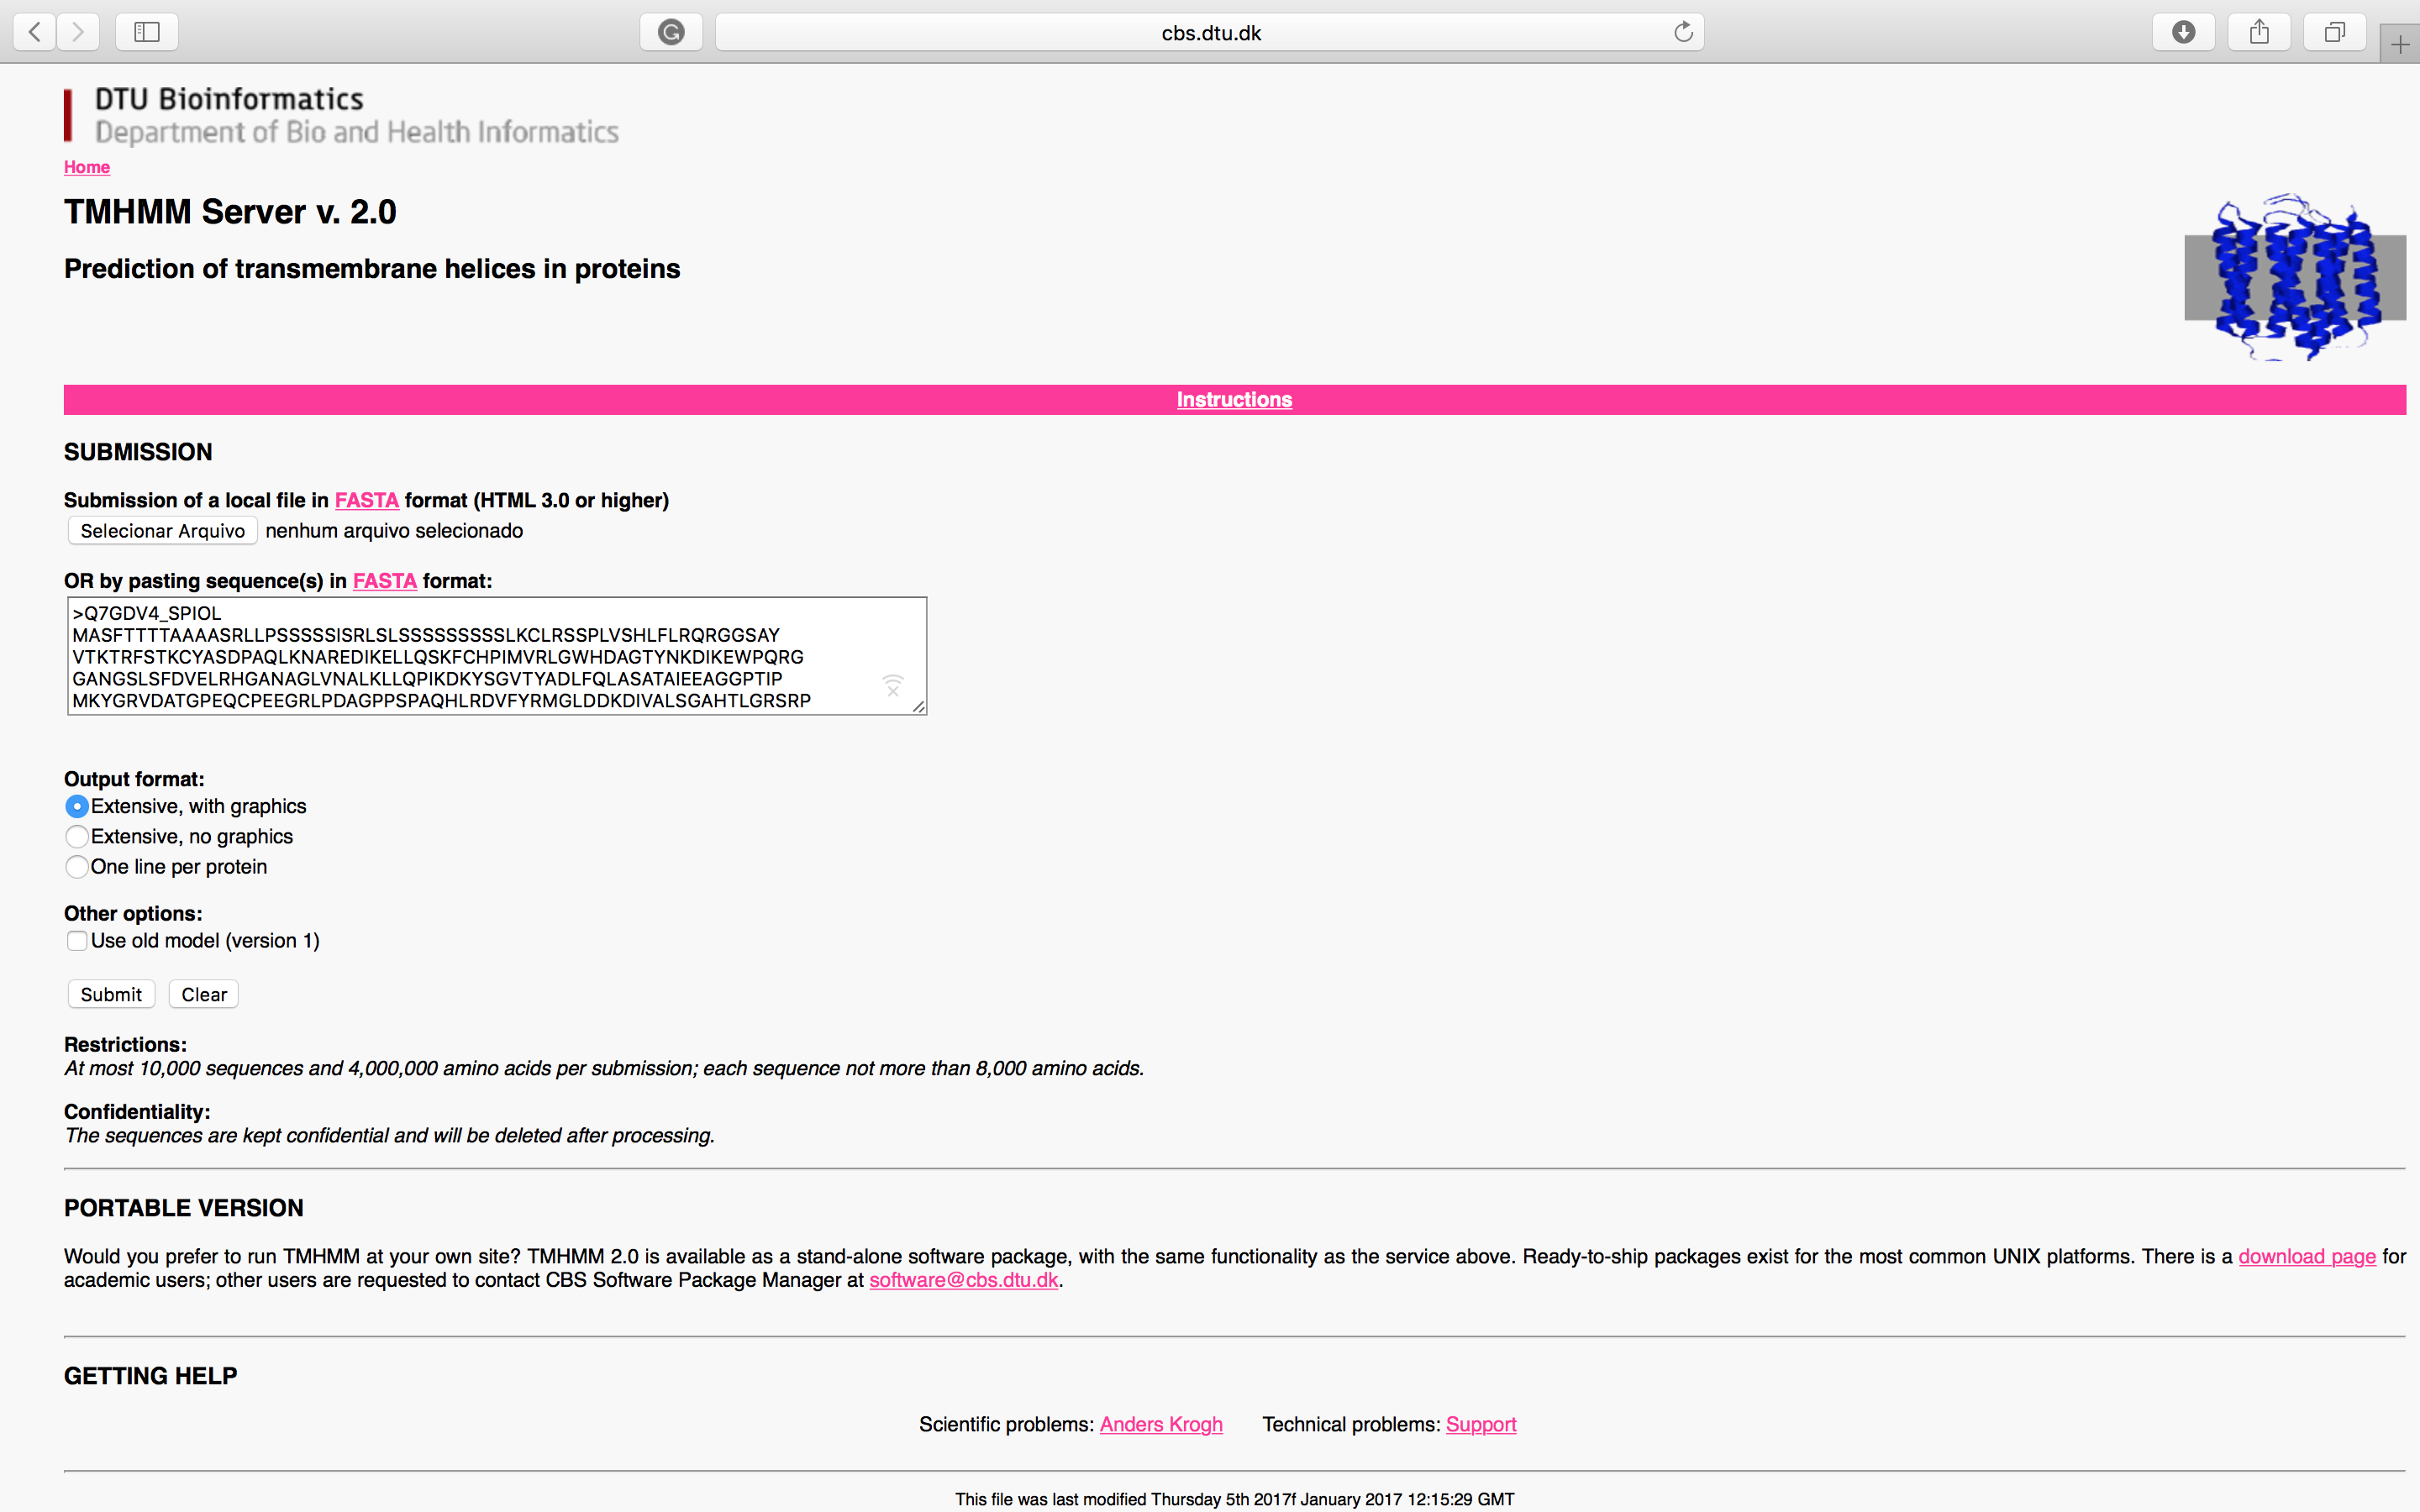Select 'Extensive, with graphics' output format
The image size is (2420, 1512).
coord(77,806)
